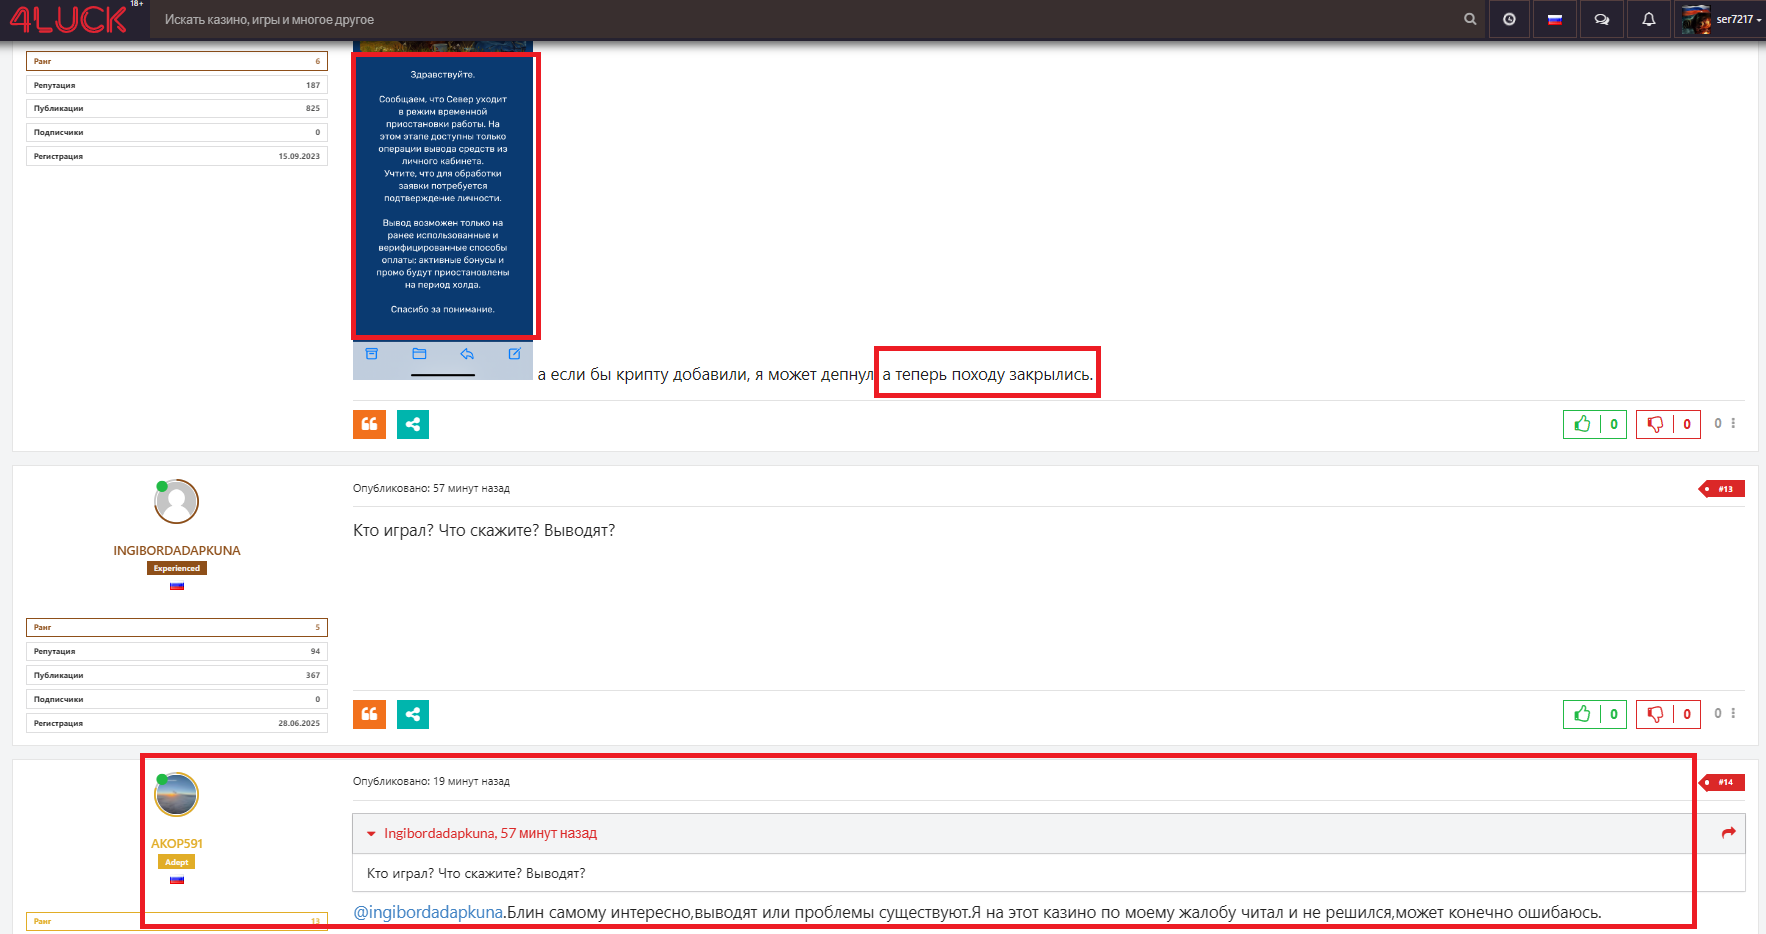
Task: Click the reply arrow on the quoted message
Action: (1728, 833)
